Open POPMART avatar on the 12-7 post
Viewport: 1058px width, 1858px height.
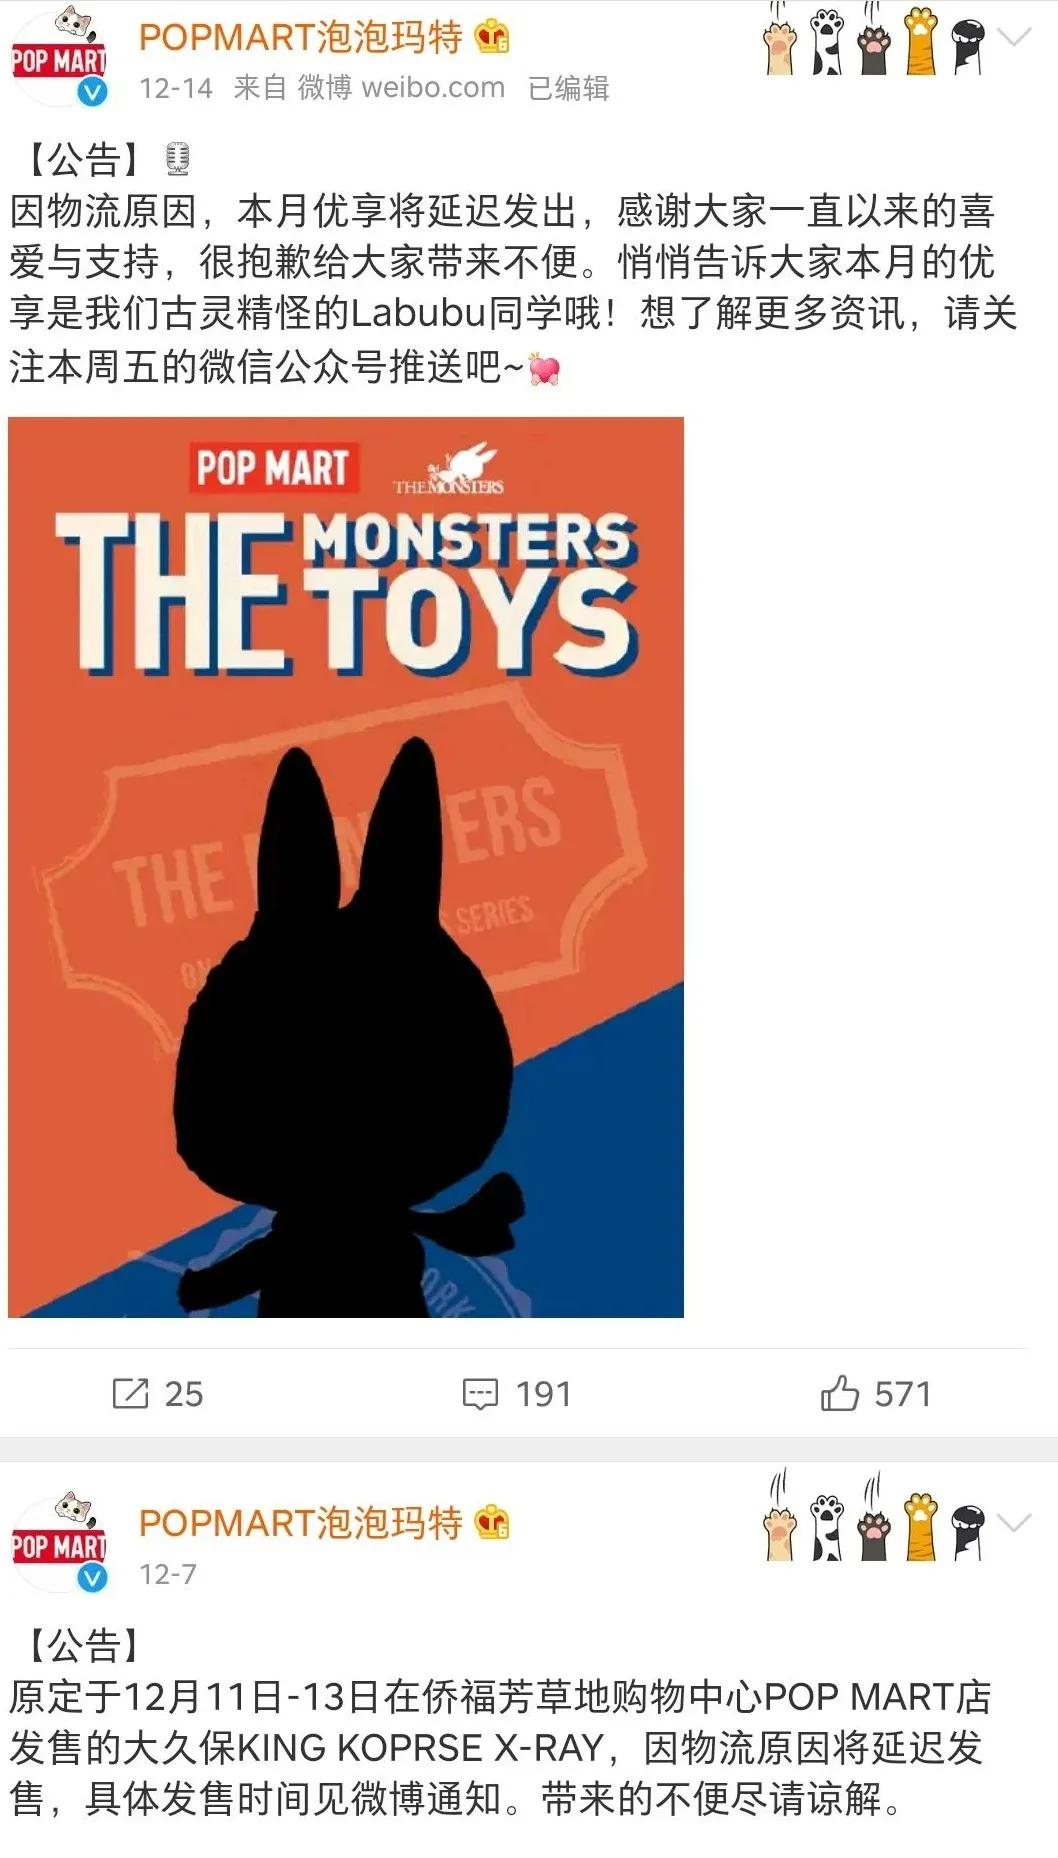coord(59,1544)
